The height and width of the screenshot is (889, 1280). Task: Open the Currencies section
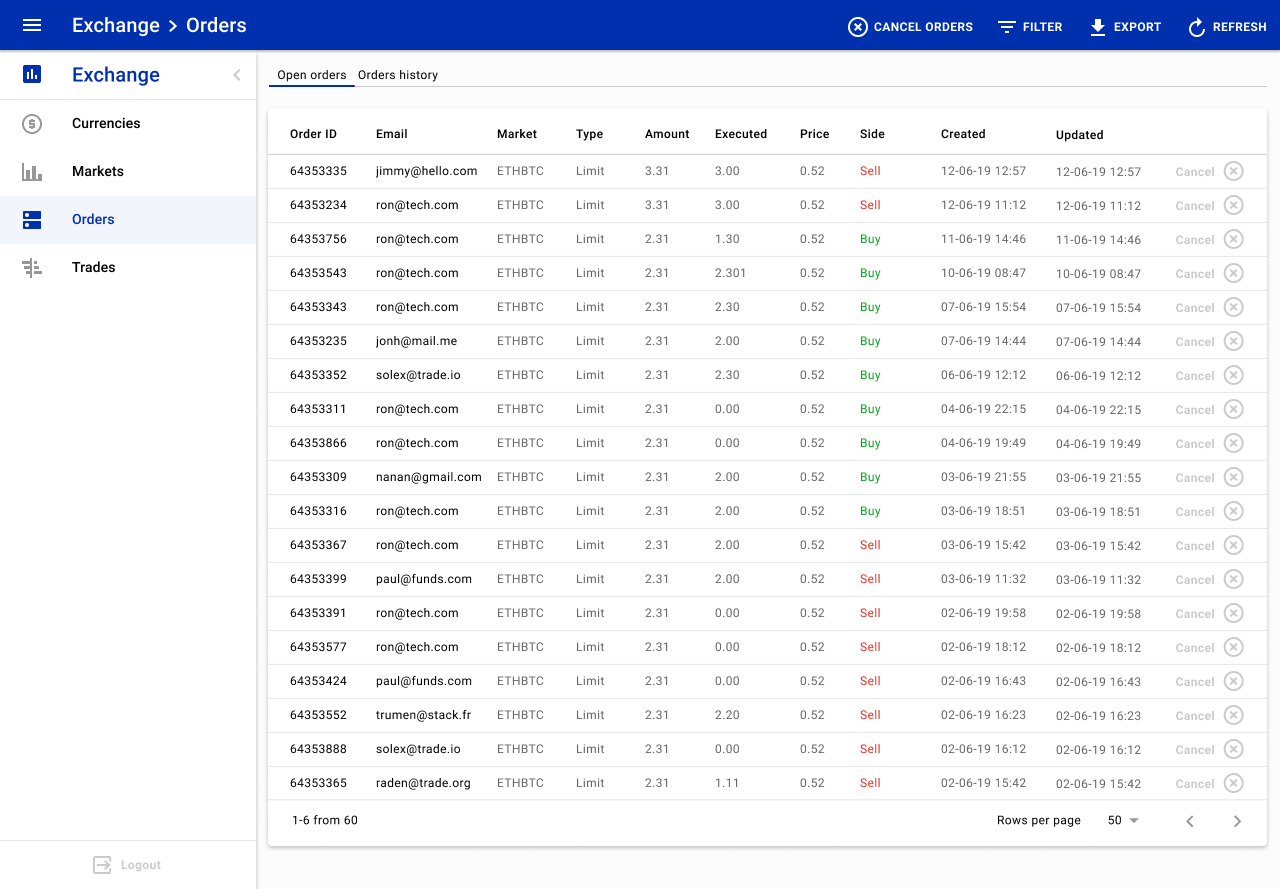[x=128, y=124]
